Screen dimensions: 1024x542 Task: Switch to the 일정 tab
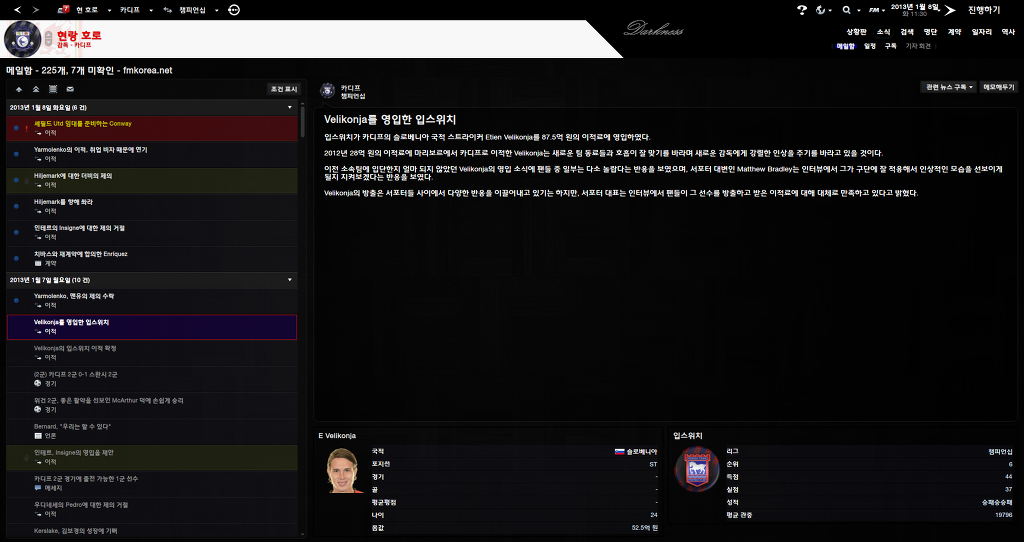click(x=870, y=46)
